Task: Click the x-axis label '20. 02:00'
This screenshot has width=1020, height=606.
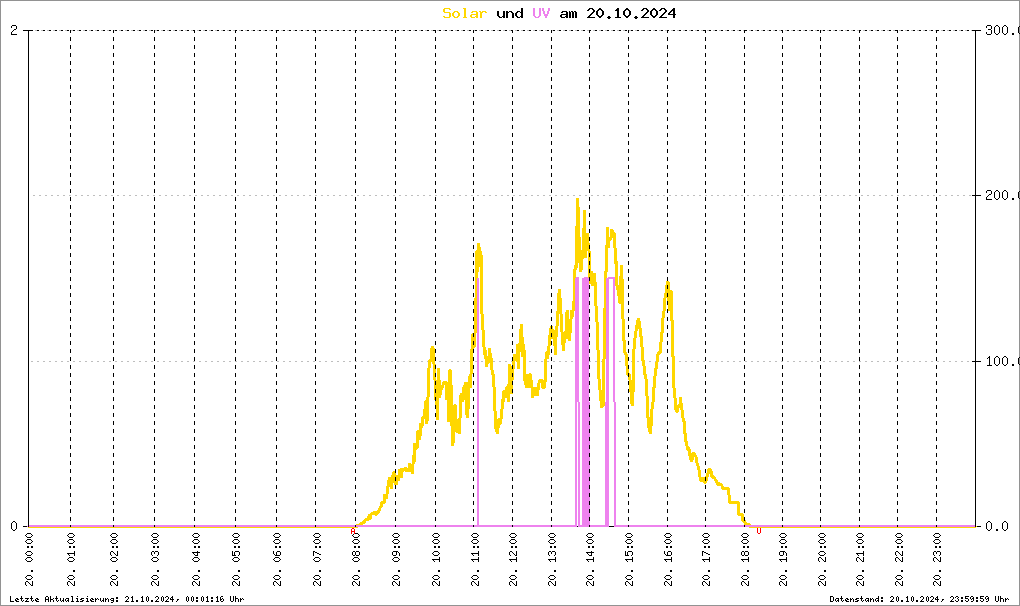Action: pyautogui.click(x=114, y=560)
